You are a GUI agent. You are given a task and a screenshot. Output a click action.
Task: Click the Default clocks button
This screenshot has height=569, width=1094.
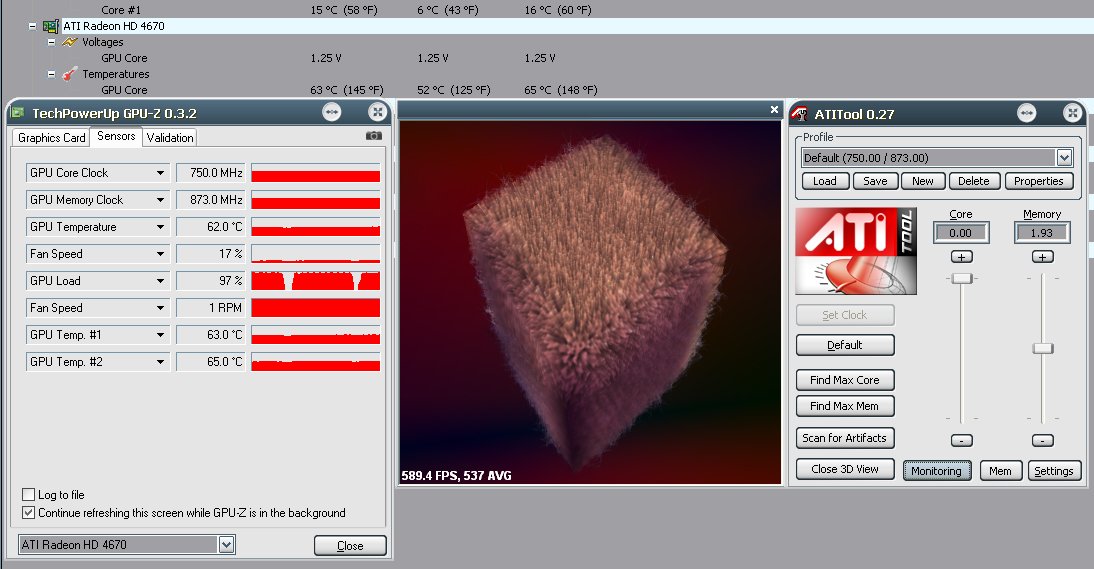coord(845,345)
